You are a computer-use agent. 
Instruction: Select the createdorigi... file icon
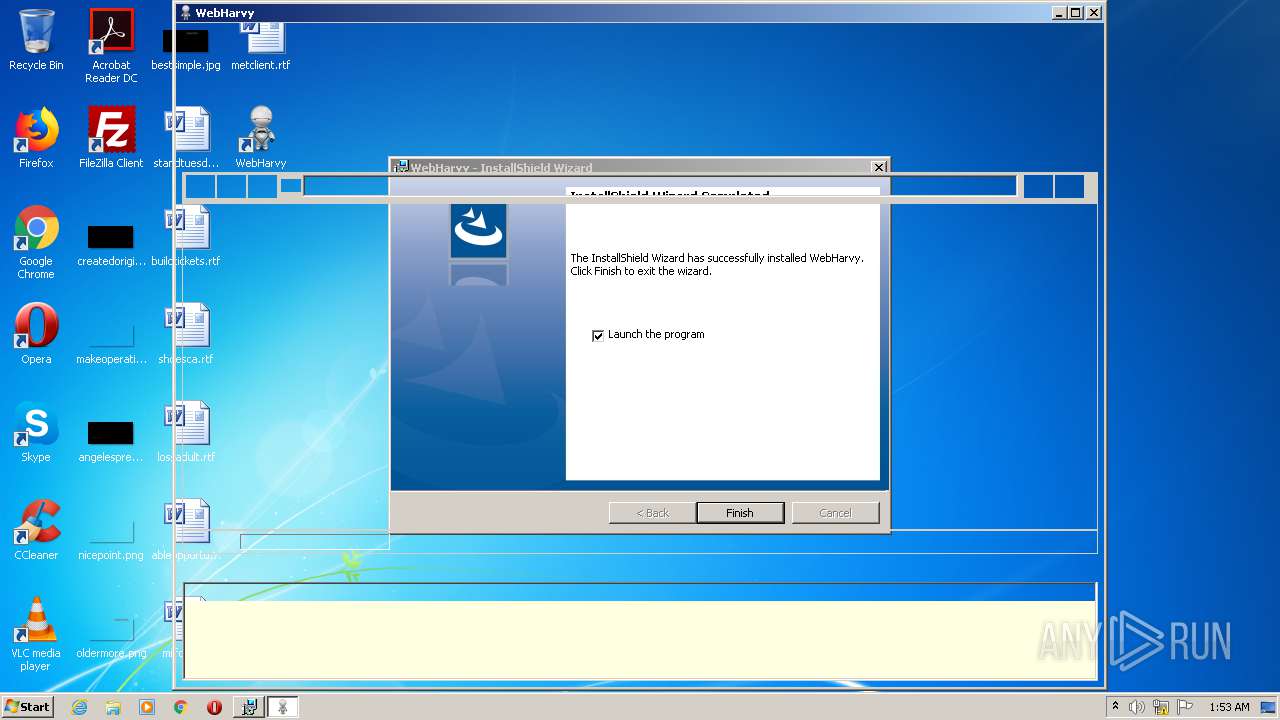coord(111,246)
